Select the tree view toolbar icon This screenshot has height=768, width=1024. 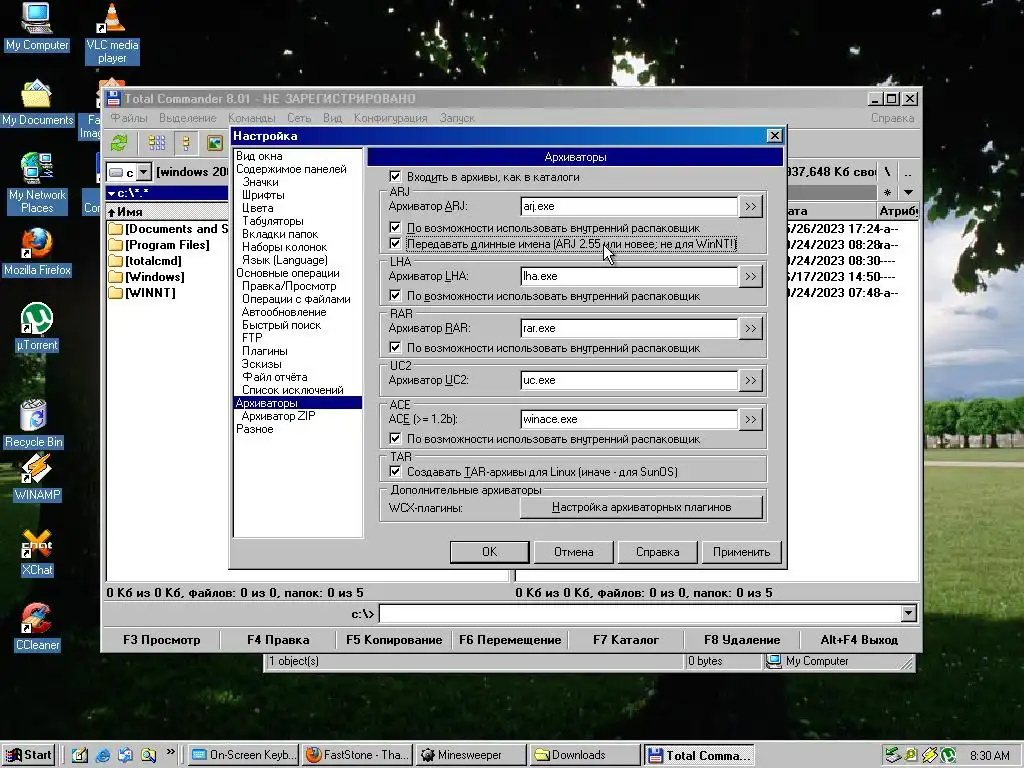186,142
